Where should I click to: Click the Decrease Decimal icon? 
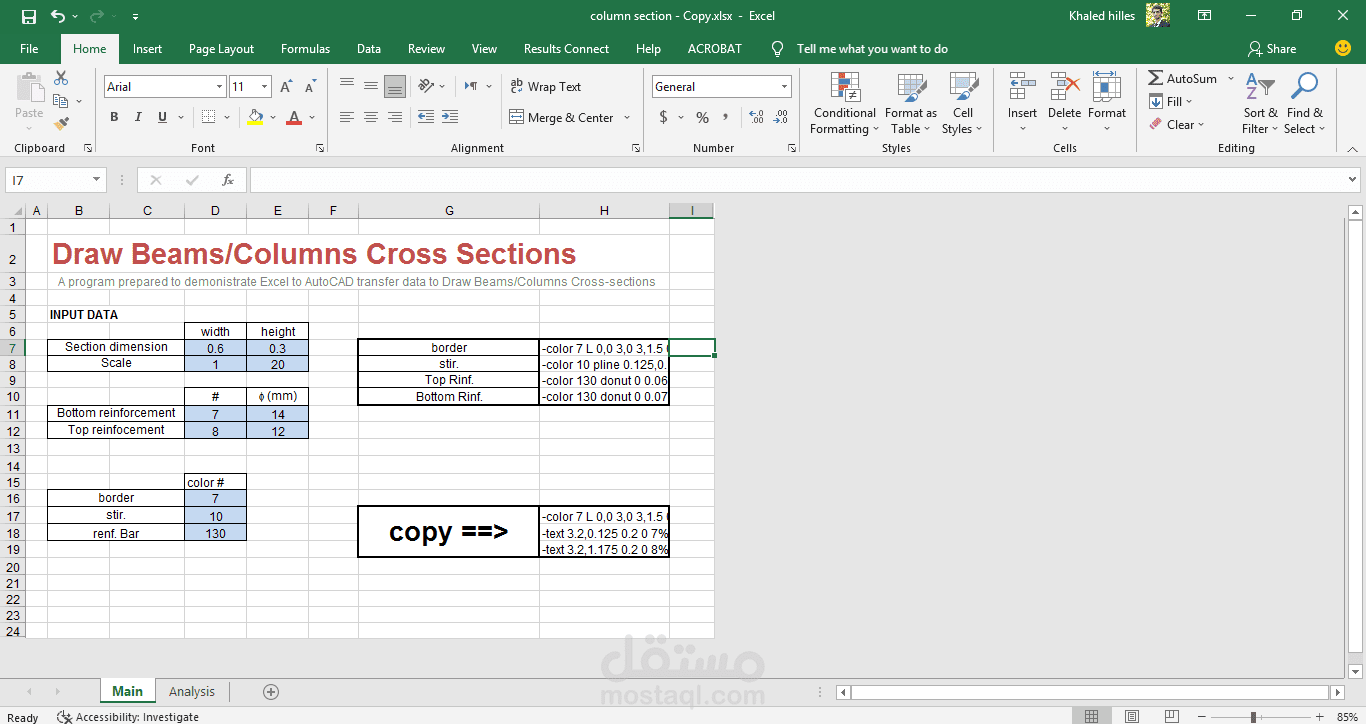click(x=781, y=117)
